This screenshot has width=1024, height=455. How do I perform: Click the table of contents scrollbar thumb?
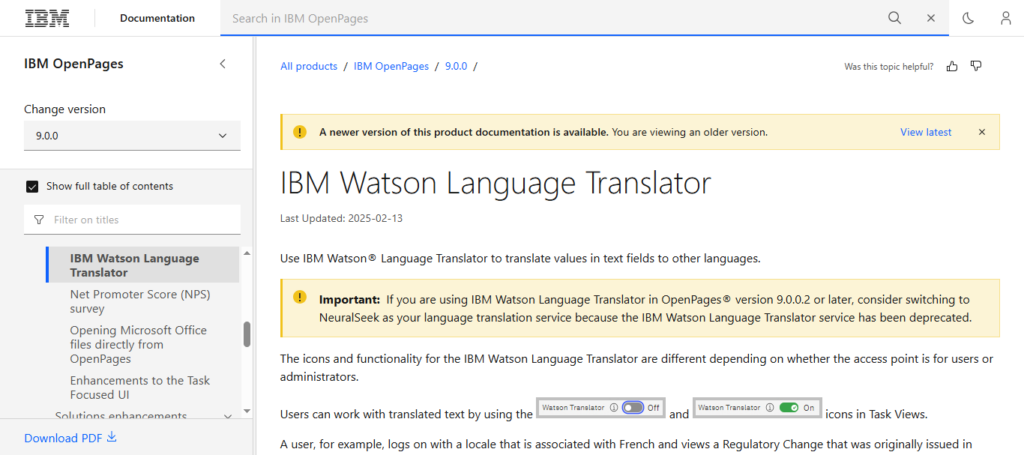tap(247, 334)
